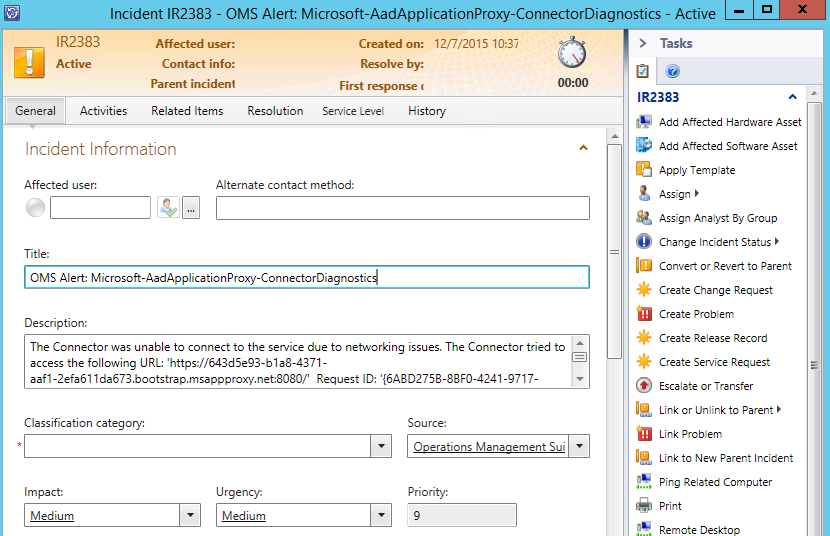Click the Escalate or Transfer icon
Image resolution: width=830 pixels, height=536 pixels.
point(644,386)
